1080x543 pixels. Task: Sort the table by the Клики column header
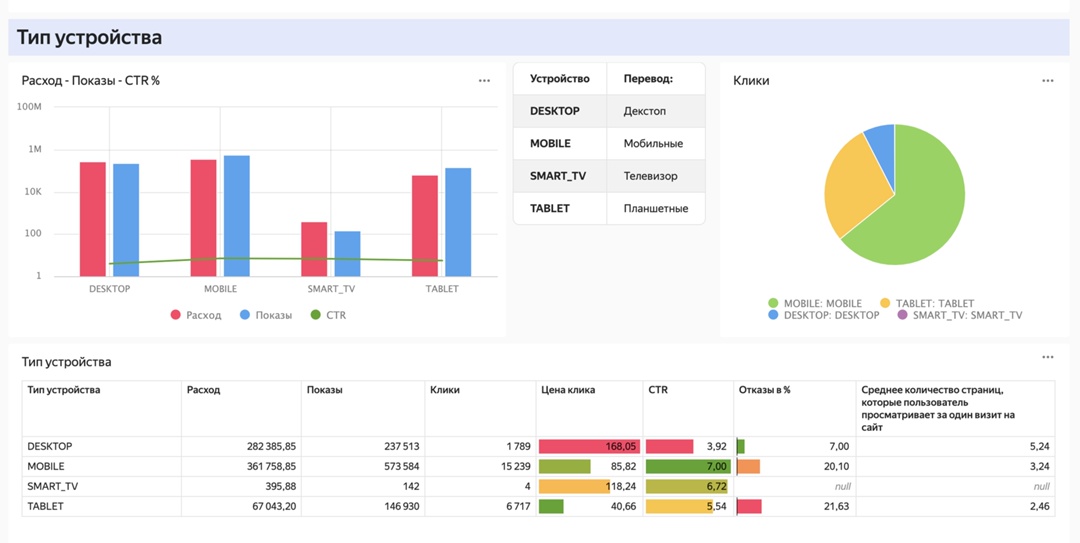(x=444, y=390)
